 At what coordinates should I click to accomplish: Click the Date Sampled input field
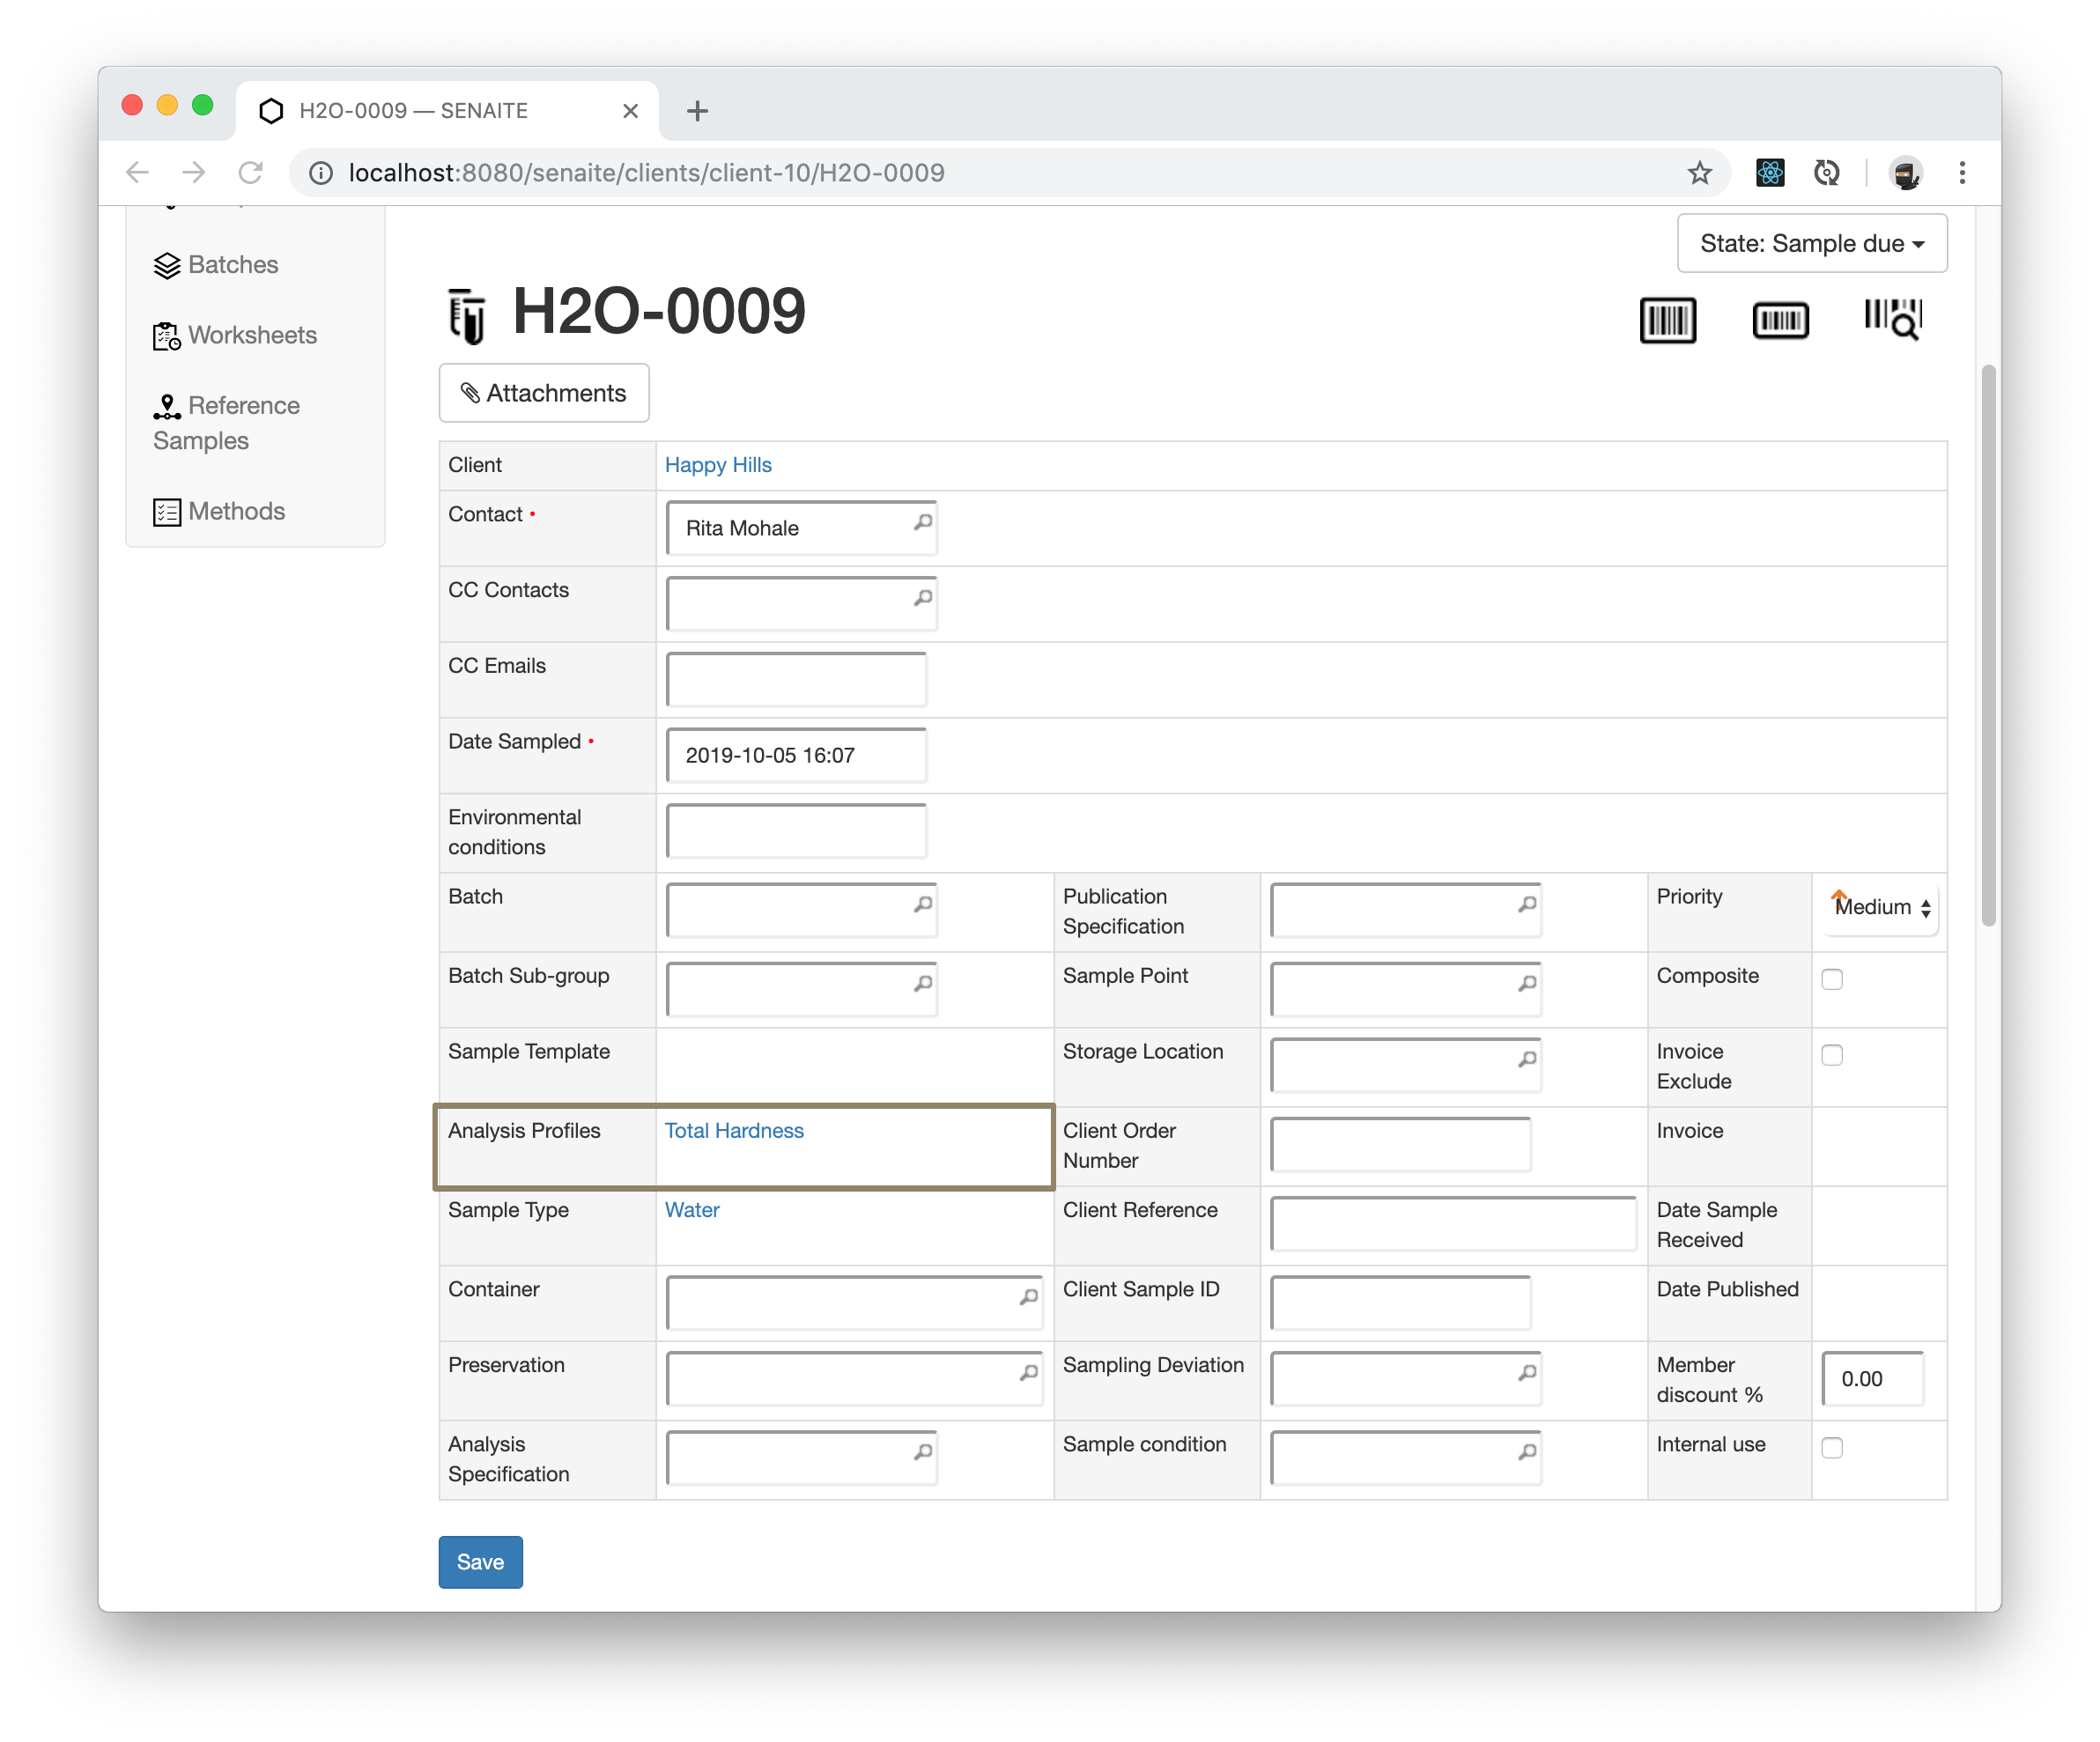click(x=794, y=753)
